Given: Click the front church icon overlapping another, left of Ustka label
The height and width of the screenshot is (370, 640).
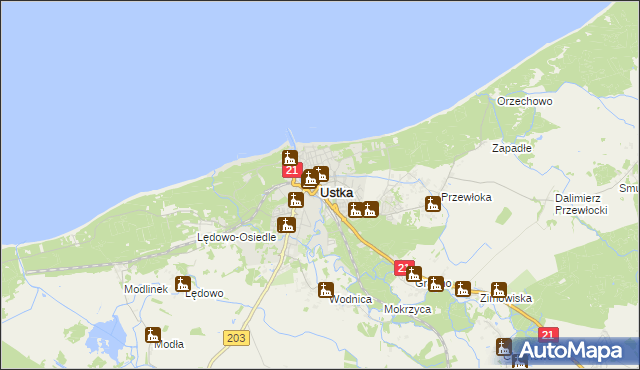Looking at the screenshot, I should coord(310,179).
